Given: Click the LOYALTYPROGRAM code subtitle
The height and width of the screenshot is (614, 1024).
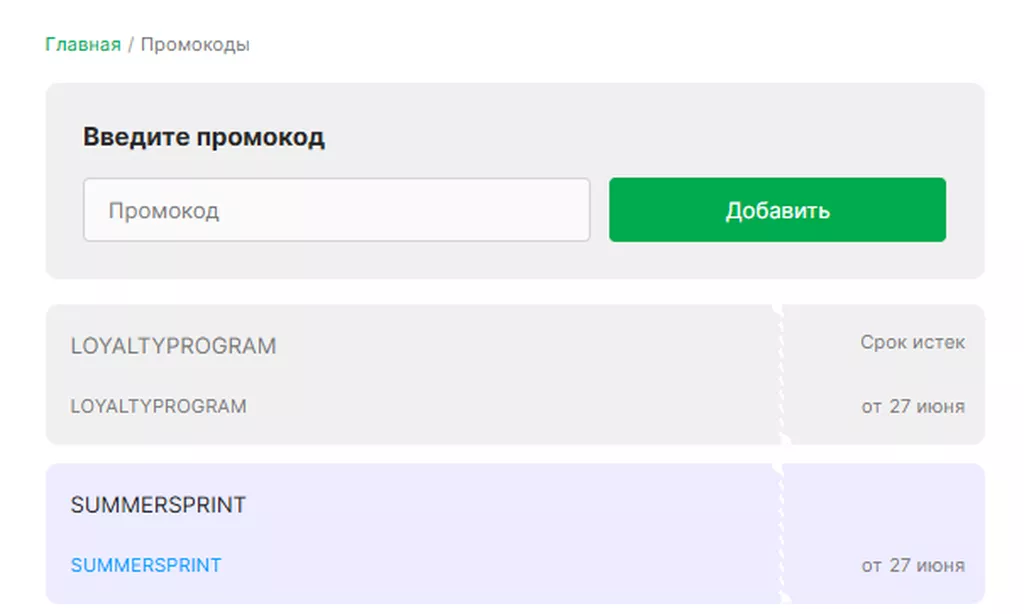Looking at the screenshot, I should (x=159, y=406).
